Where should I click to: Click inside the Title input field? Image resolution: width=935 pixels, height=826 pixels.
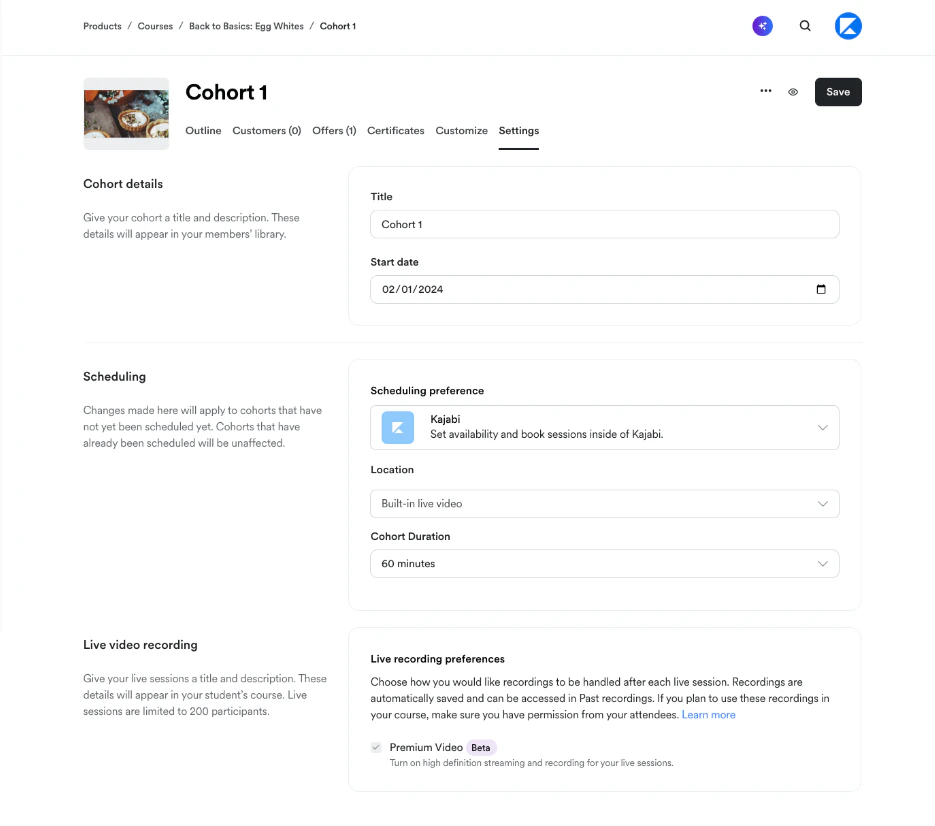[x=604, y=224]
